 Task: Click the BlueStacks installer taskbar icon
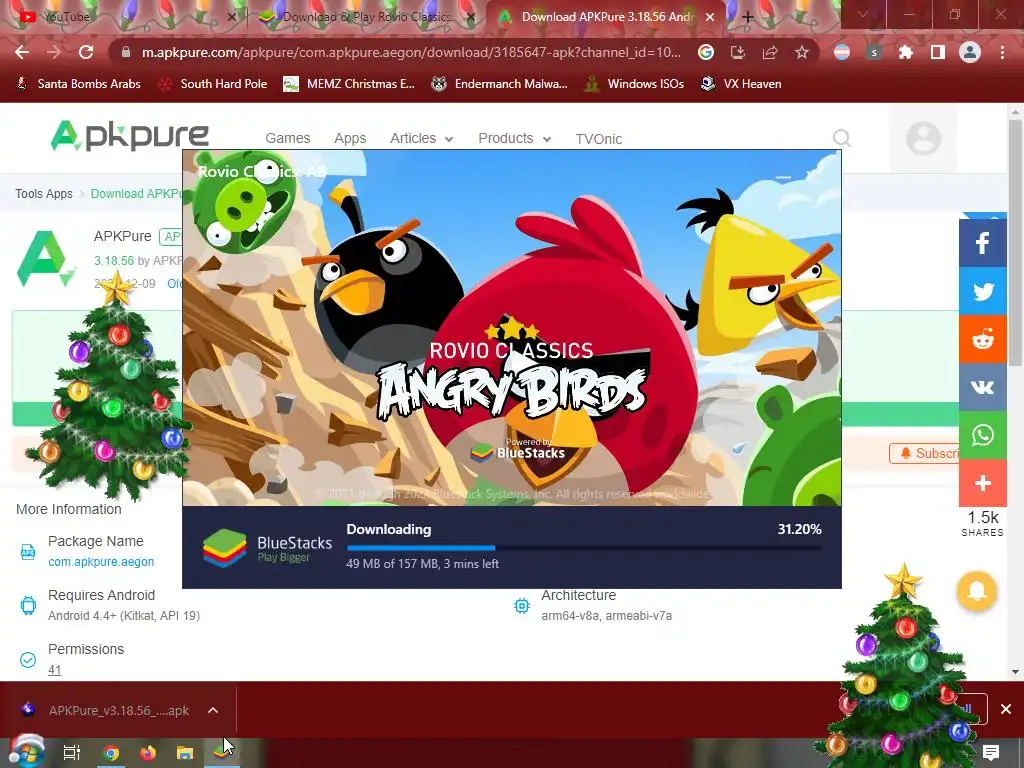221,752
